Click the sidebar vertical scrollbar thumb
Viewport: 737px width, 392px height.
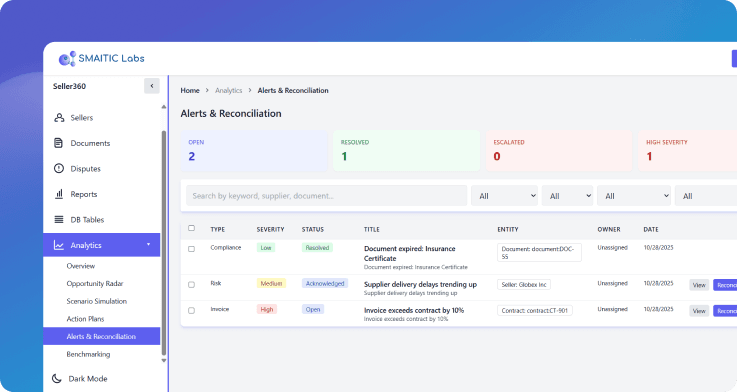pos(164,243)
